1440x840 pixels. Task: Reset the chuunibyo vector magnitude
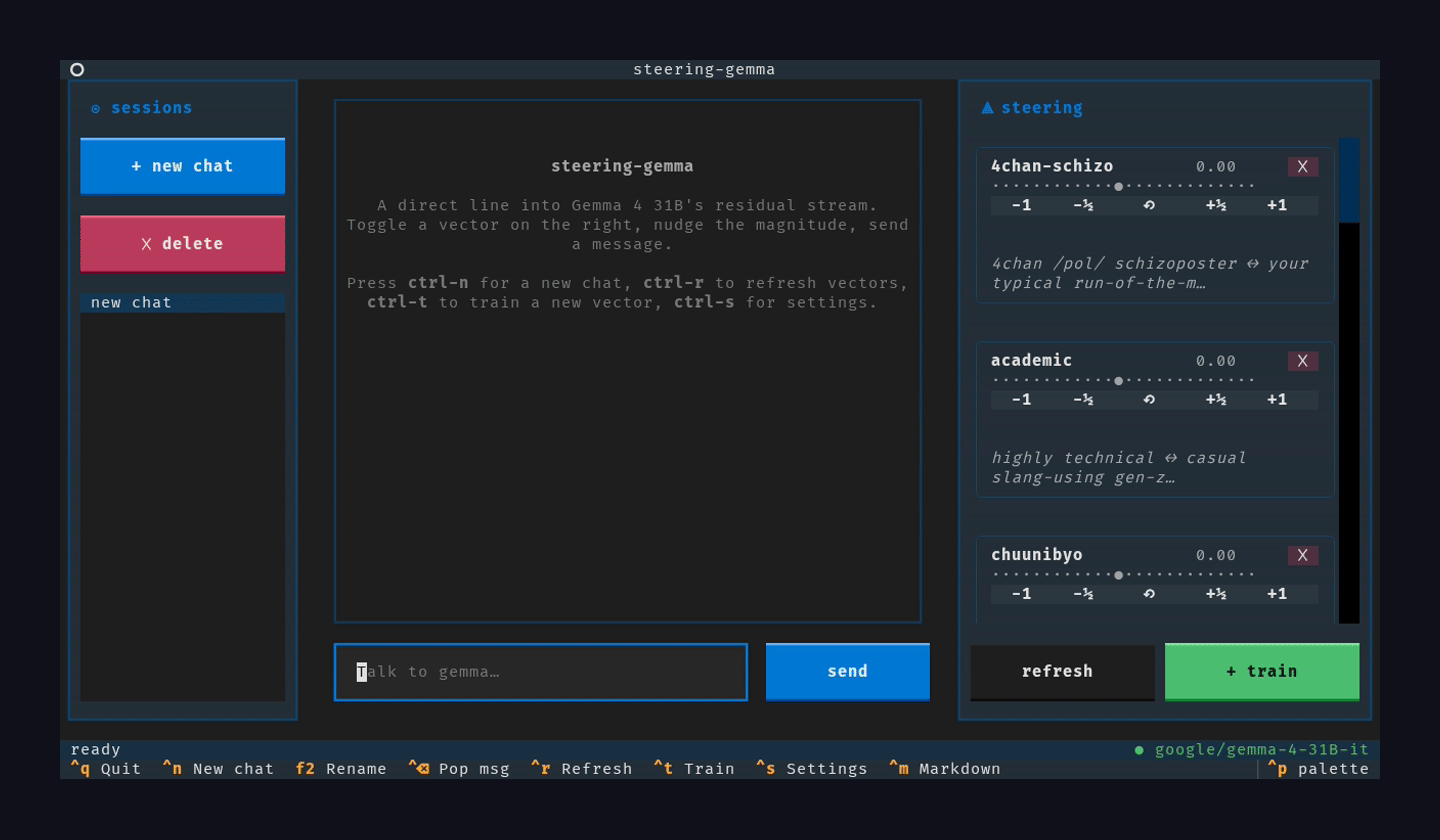1149,593
